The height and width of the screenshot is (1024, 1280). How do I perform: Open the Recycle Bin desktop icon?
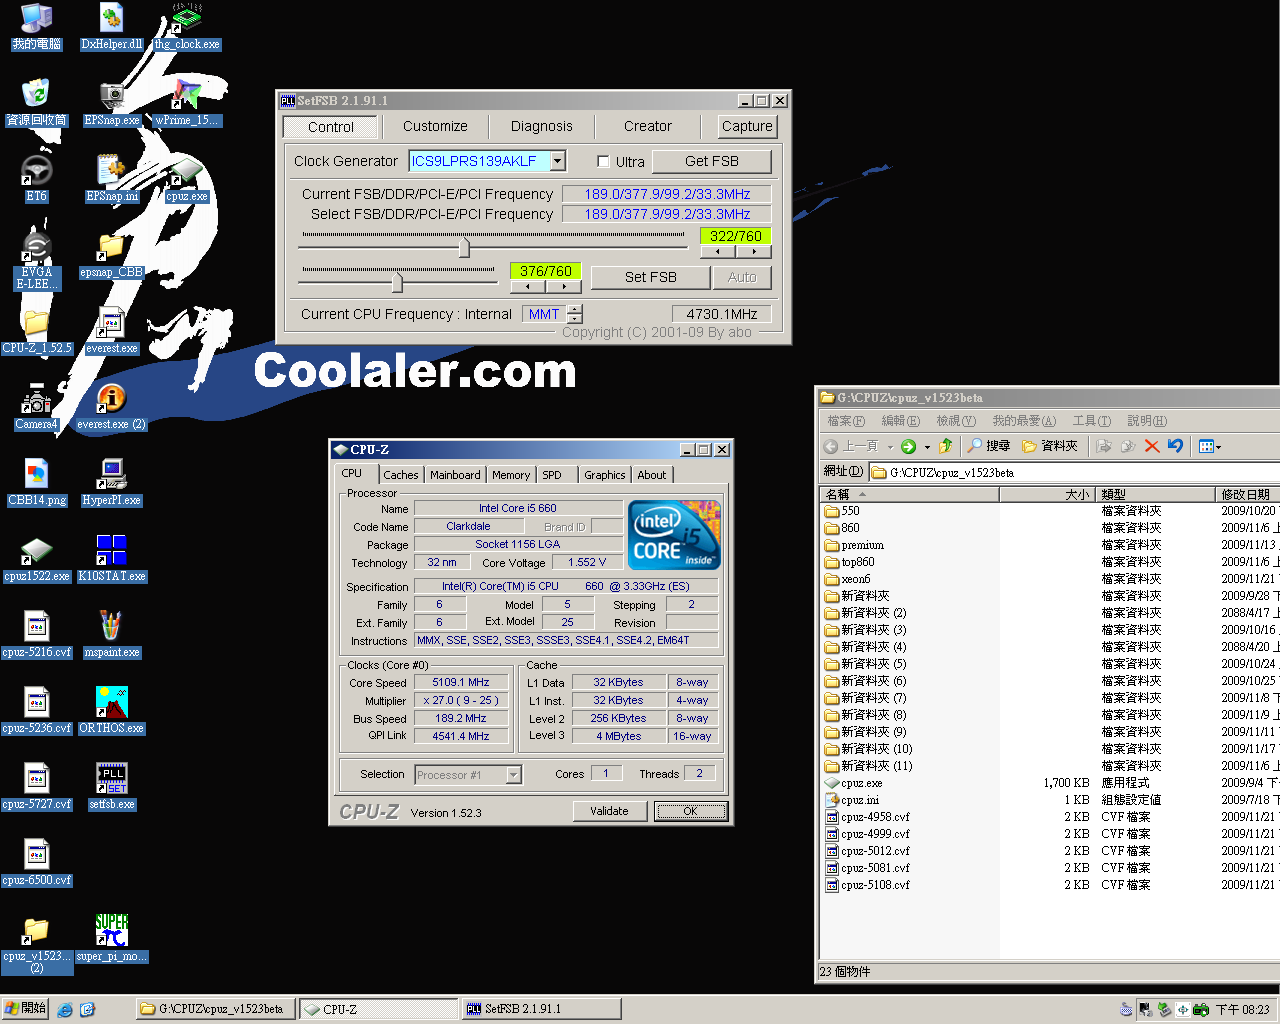click(37, 103)
